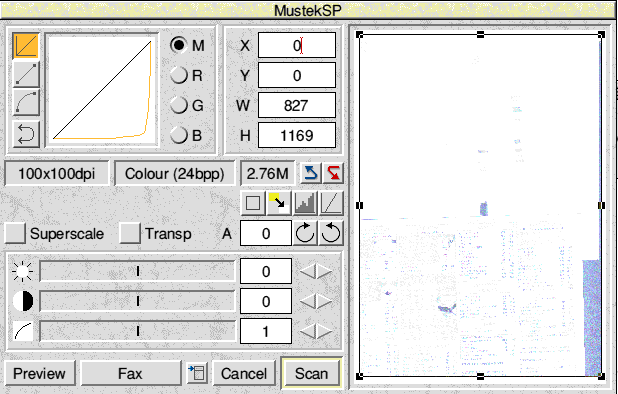The width and height of the screenshot is (618, 394).
Task: Click the Fax button
Action: pyautogui.click(x=130, y=373)
